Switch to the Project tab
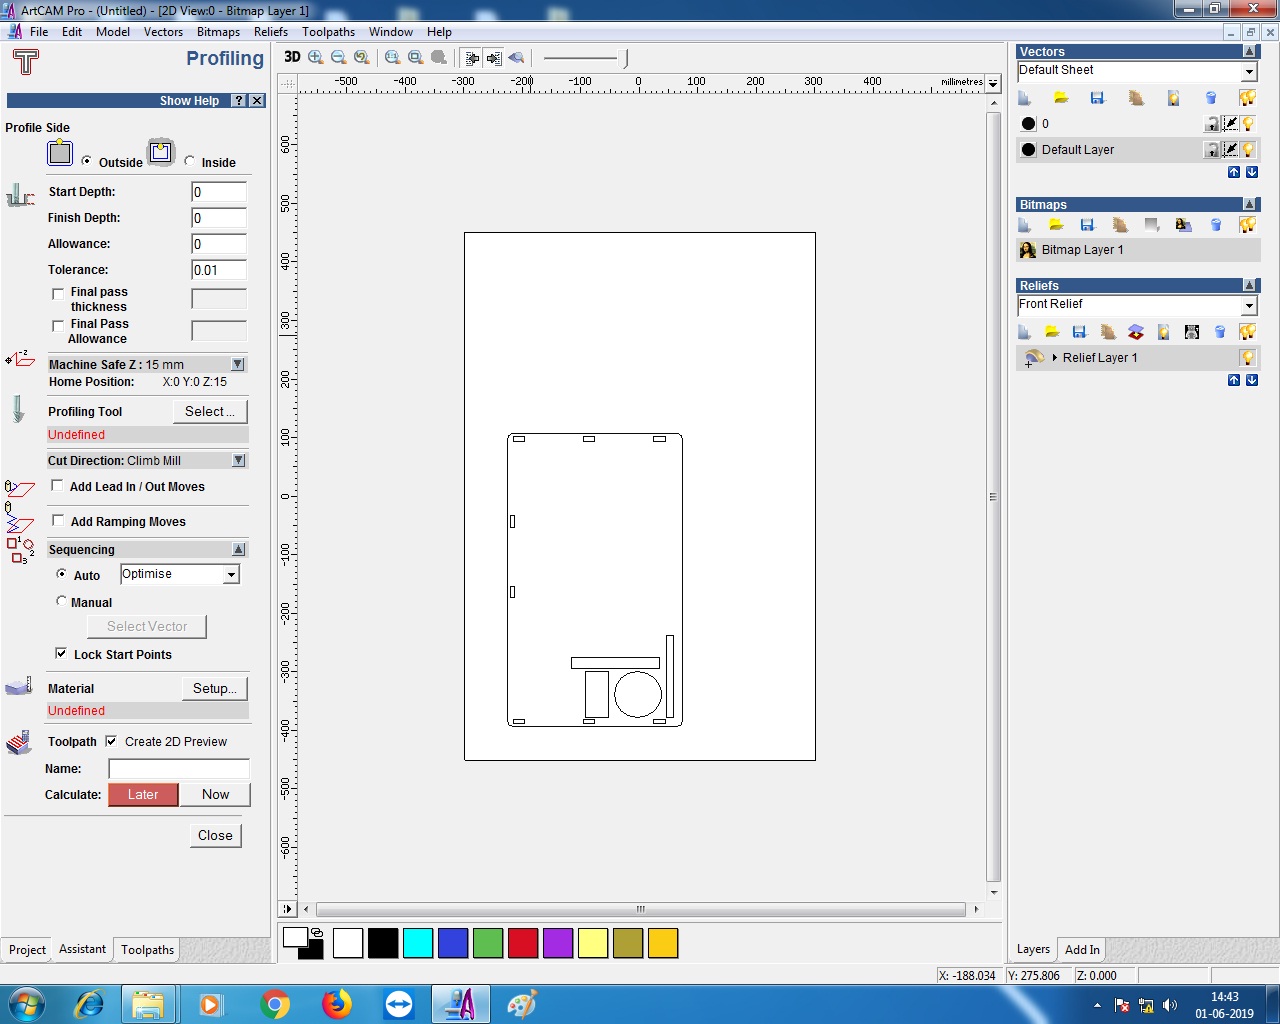The height and width of the screenshot is (1024, 1280). (27, 950)
